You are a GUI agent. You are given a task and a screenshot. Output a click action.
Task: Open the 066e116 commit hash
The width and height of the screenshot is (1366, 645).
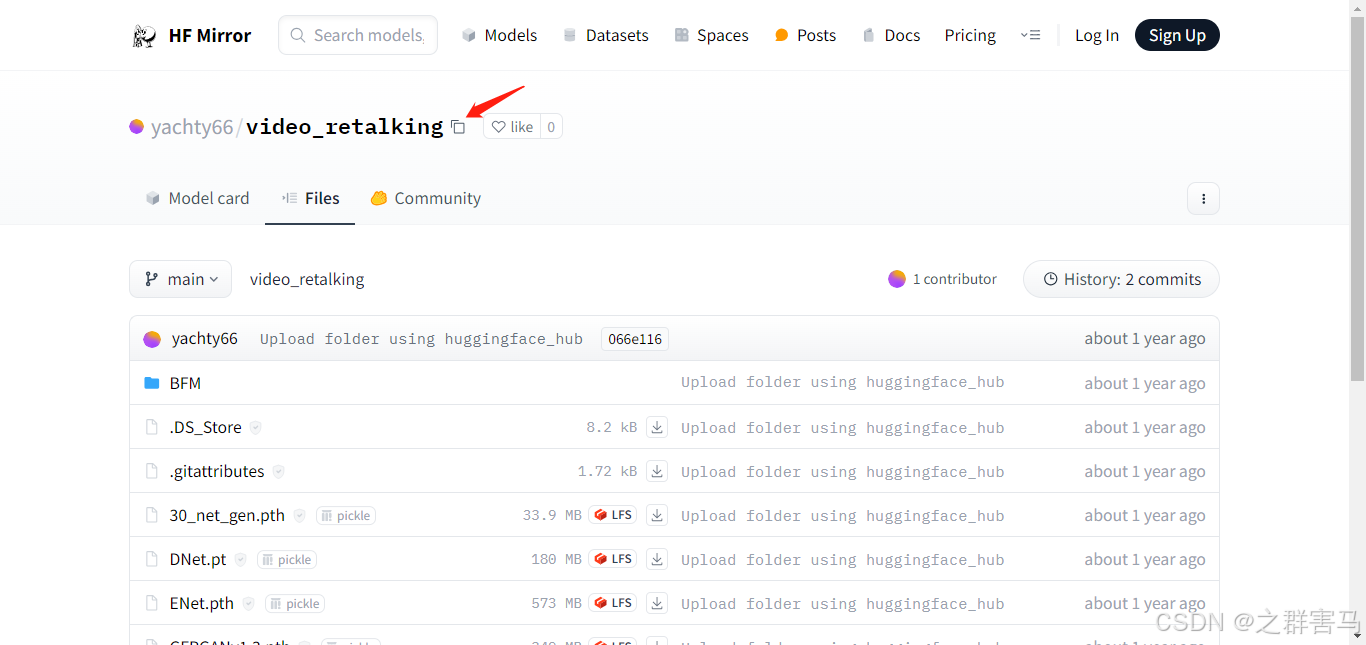point(635,339)
